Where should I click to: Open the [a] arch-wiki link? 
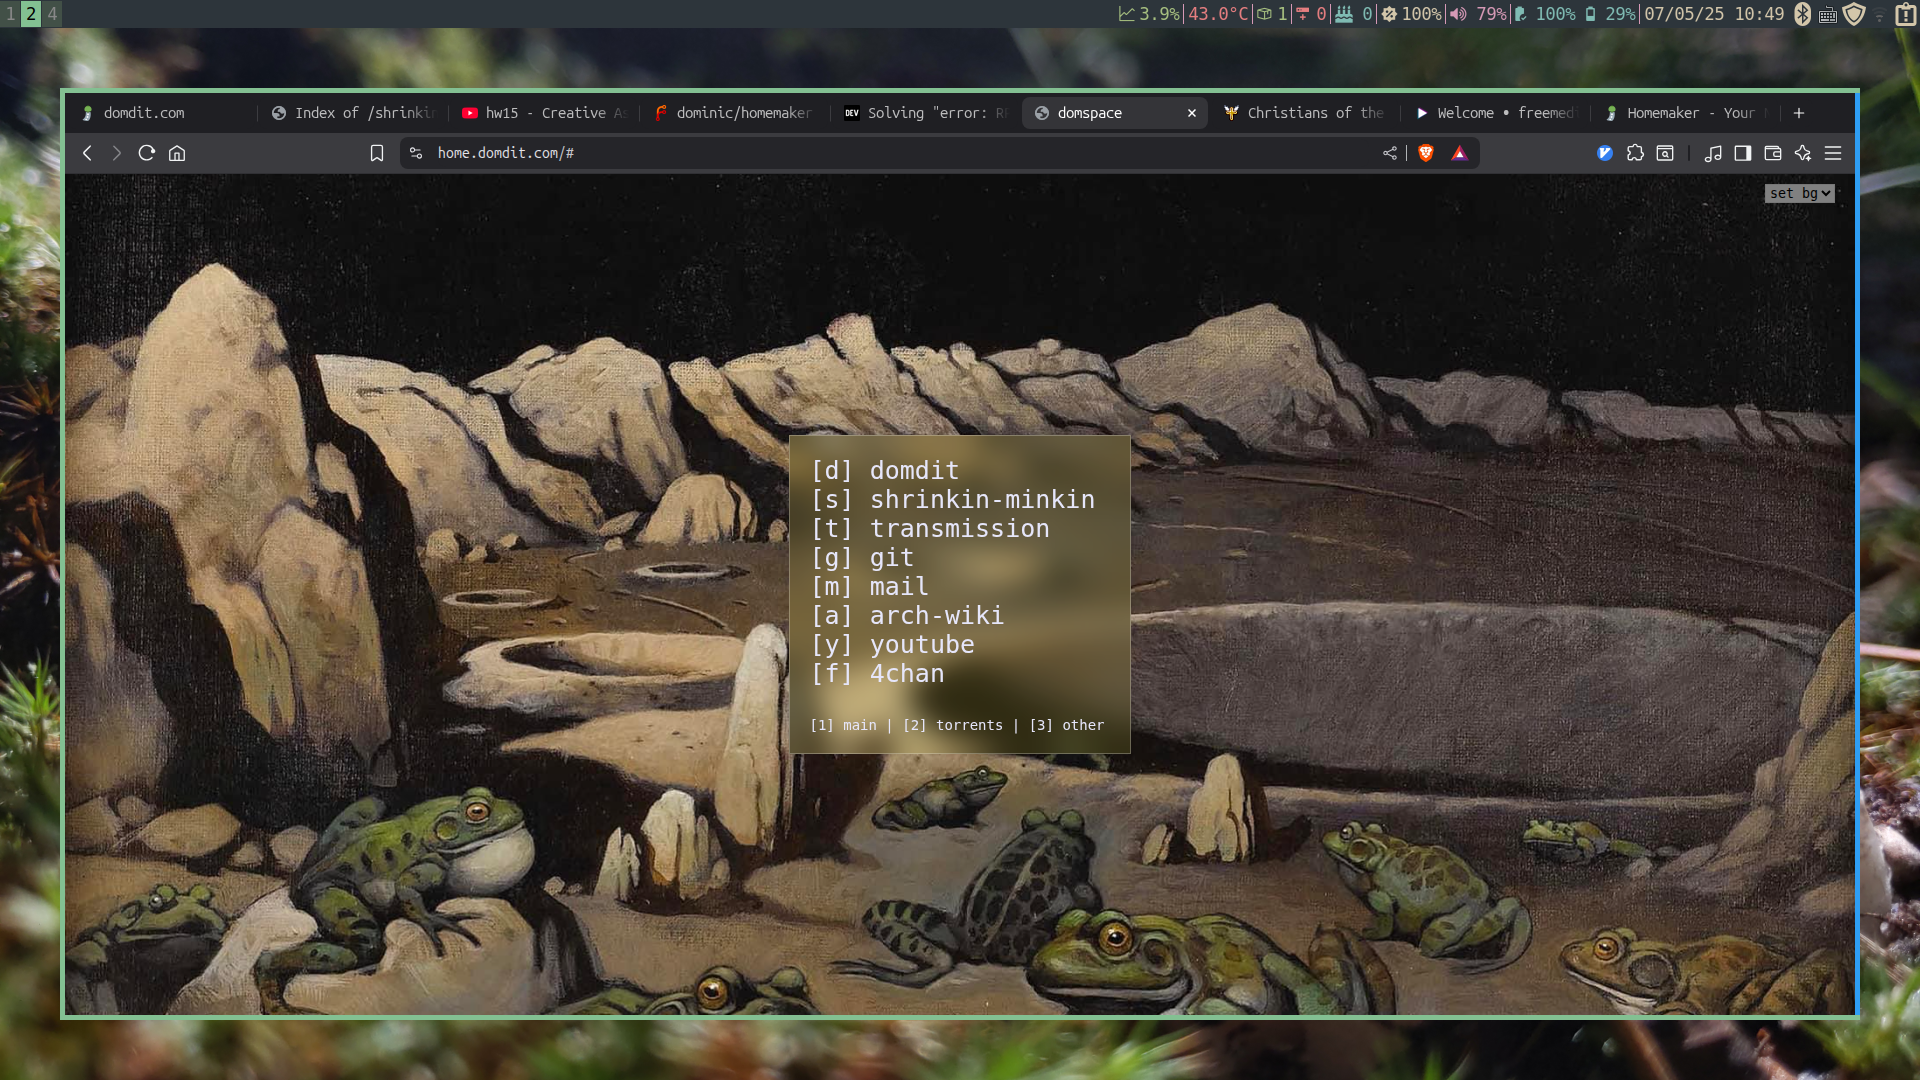coord(907,615)
